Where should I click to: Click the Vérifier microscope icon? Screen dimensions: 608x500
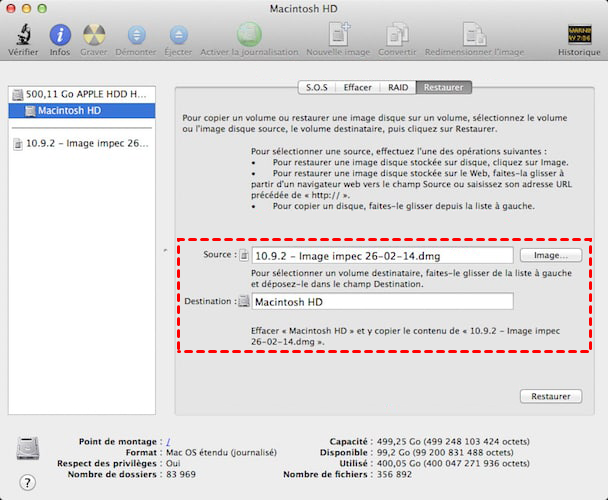24,35
